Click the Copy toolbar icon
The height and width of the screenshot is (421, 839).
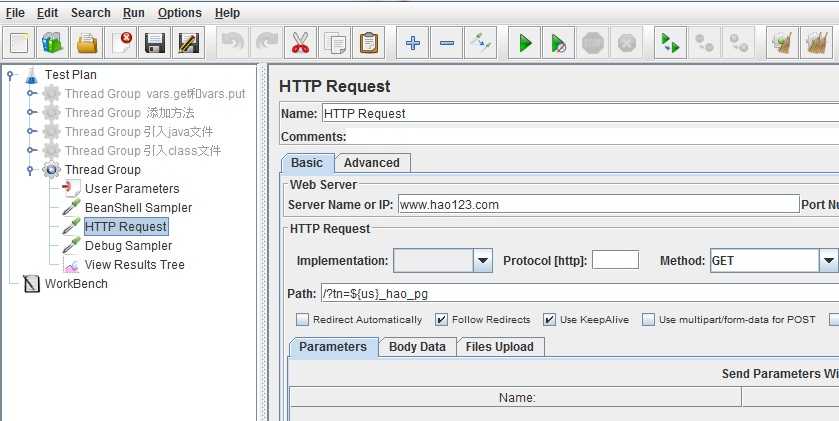[334, 43]
